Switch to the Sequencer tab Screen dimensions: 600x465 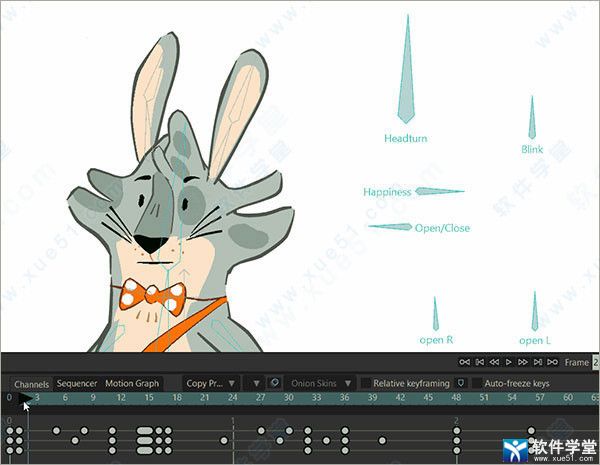(76, 383)
